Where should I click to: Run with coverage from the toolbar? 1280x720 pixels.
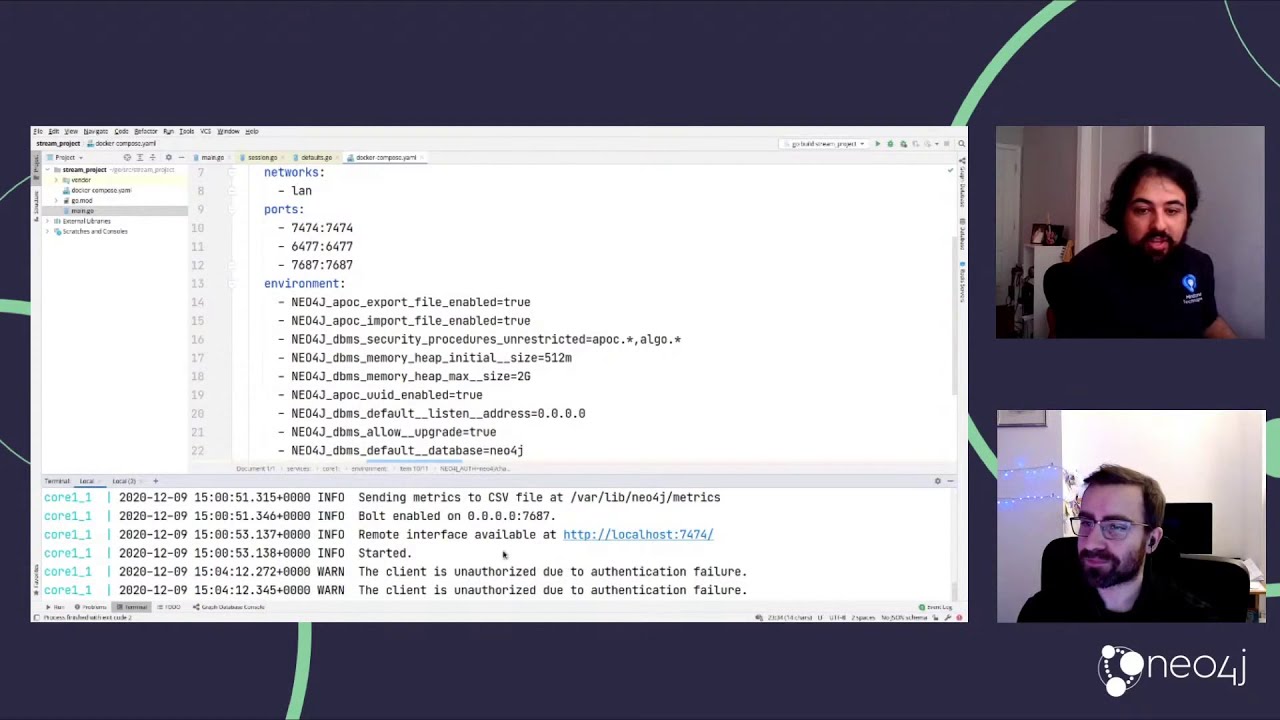pos(903,144)
